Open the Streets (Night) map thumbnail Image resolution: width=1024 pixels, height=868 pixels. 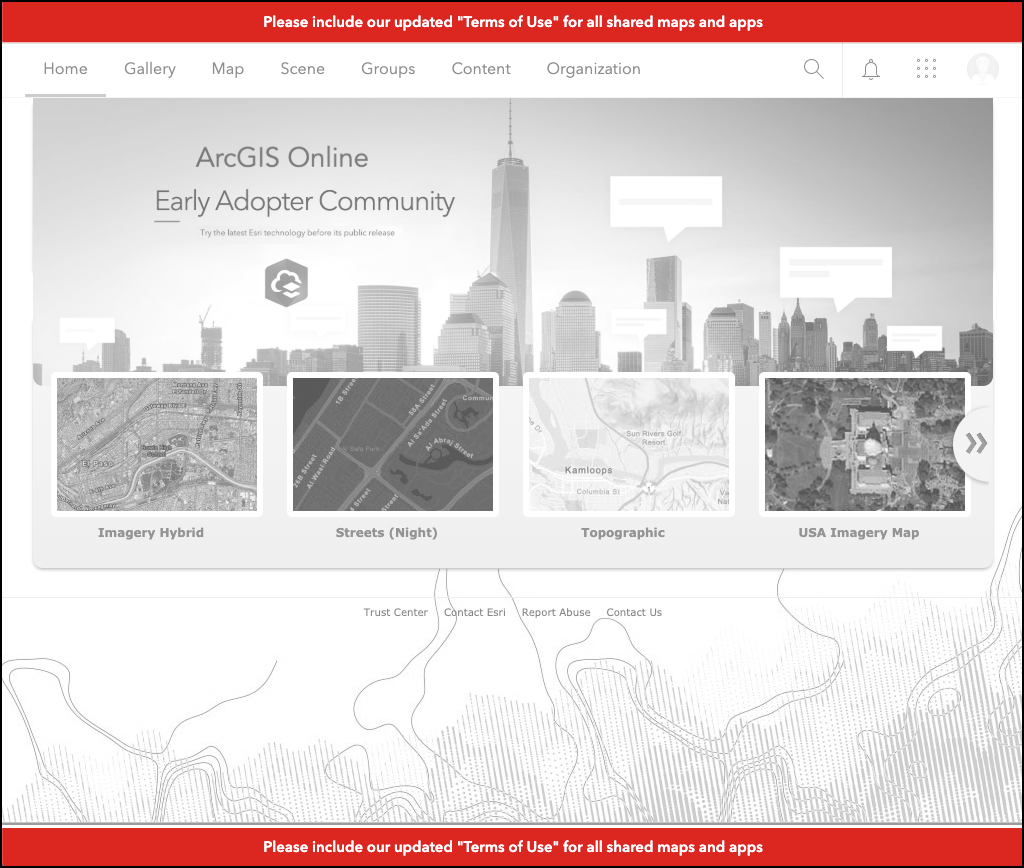[x=392, y=444]
